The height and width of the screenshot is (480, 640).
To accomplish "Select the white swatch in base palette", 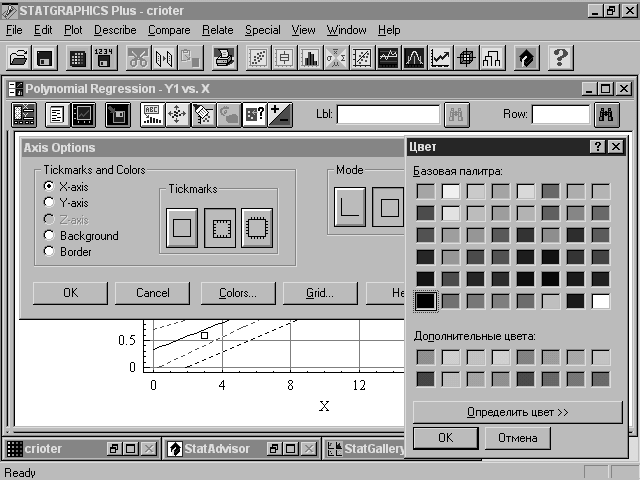I will pyautogui.click(x=600, y=301).
